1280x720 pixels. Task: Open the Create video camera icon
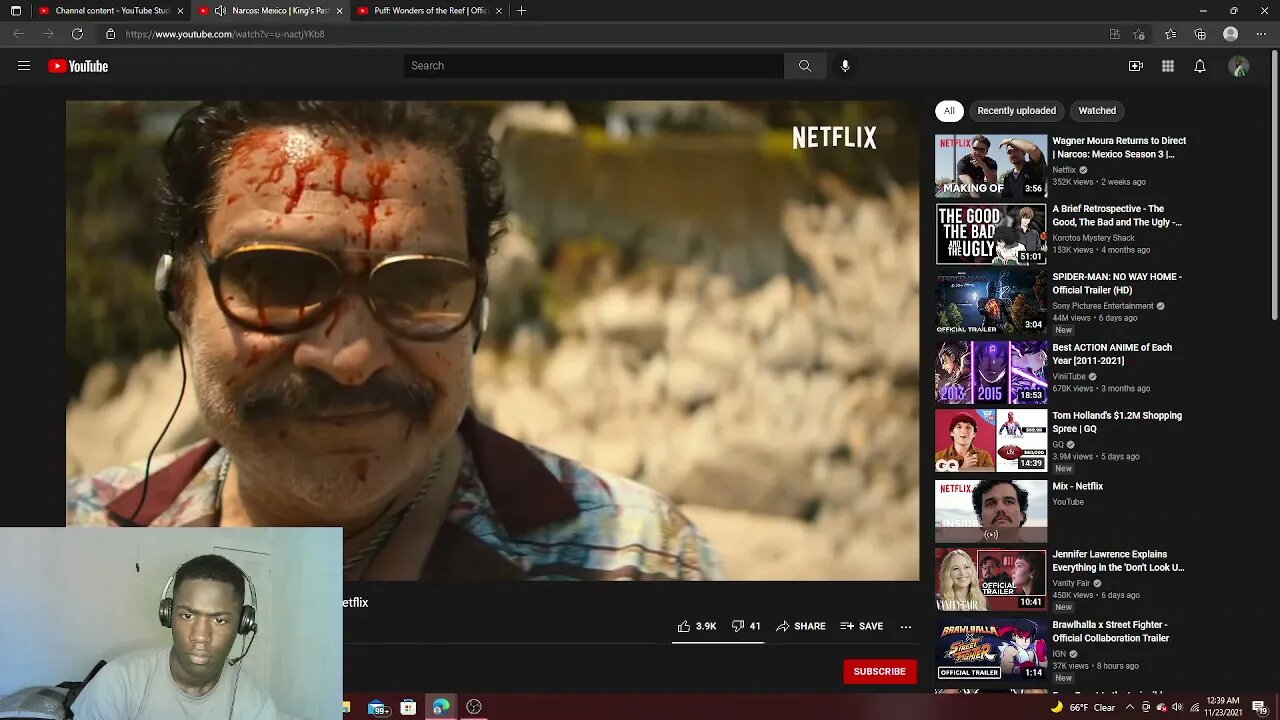1136,66
